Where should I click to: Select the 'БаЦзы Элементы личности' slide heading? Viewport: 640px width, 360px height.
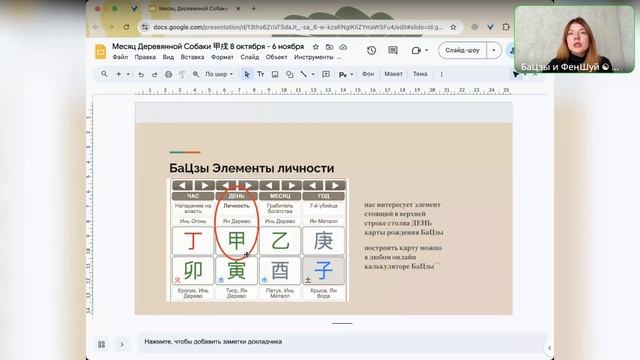252,168
